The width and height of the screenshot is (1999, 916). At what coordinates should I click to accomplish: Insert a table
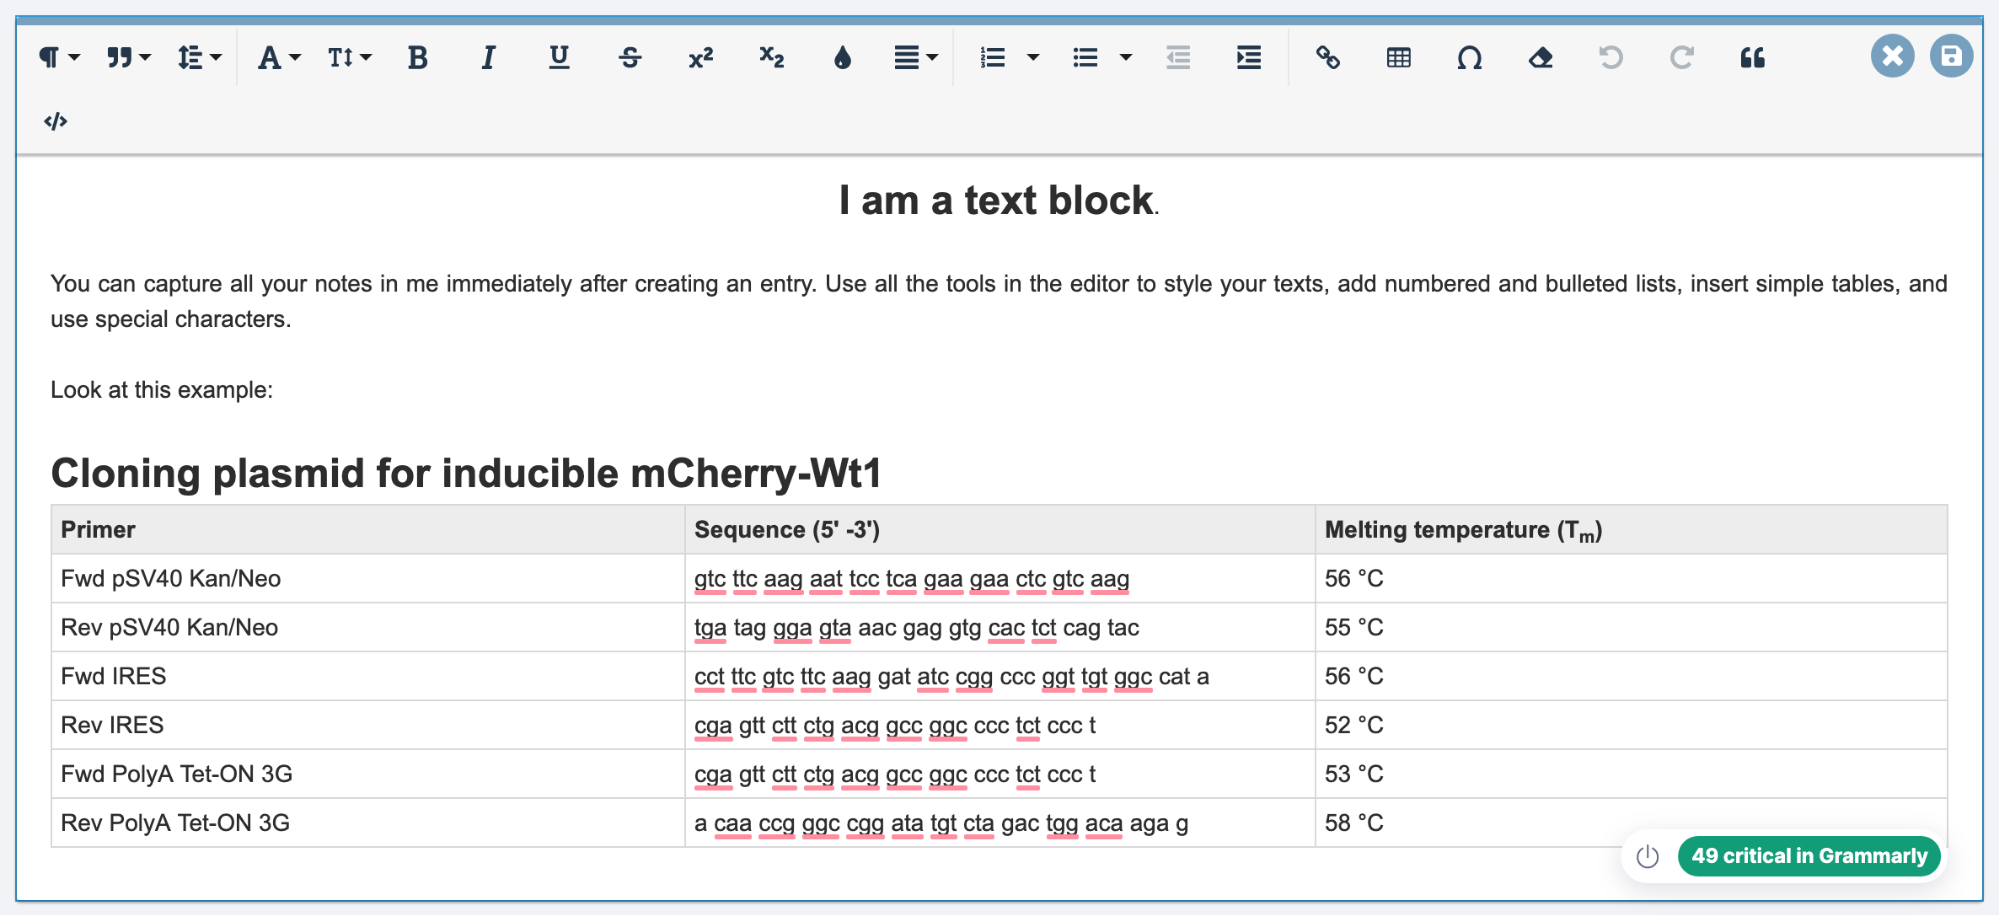1399,58
